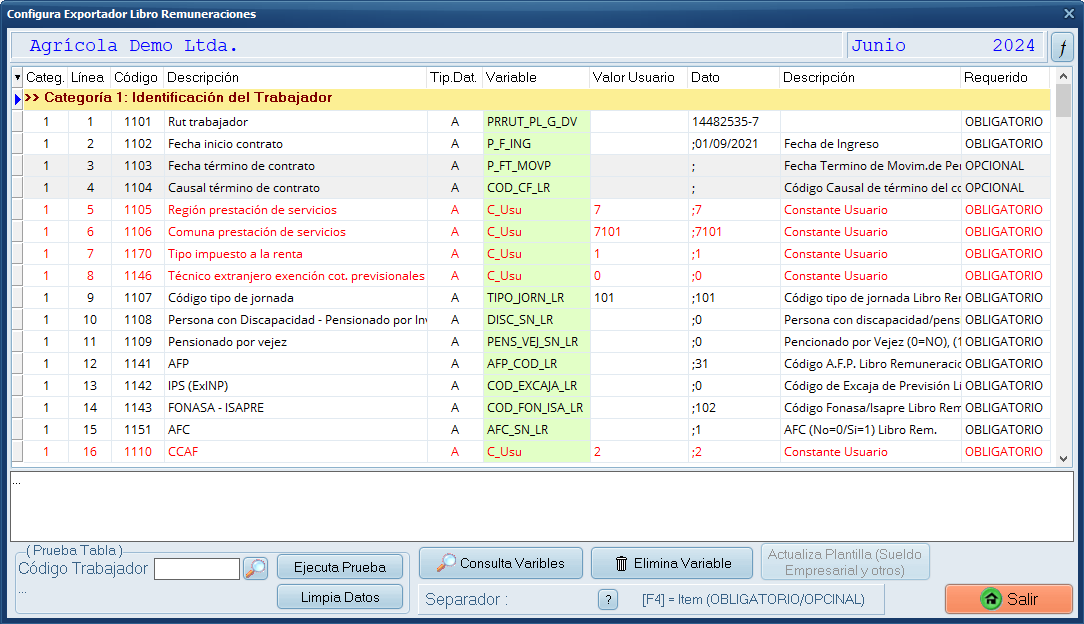1084x624 pixels.
Task: Click the Salir button
Action: 1009,599
